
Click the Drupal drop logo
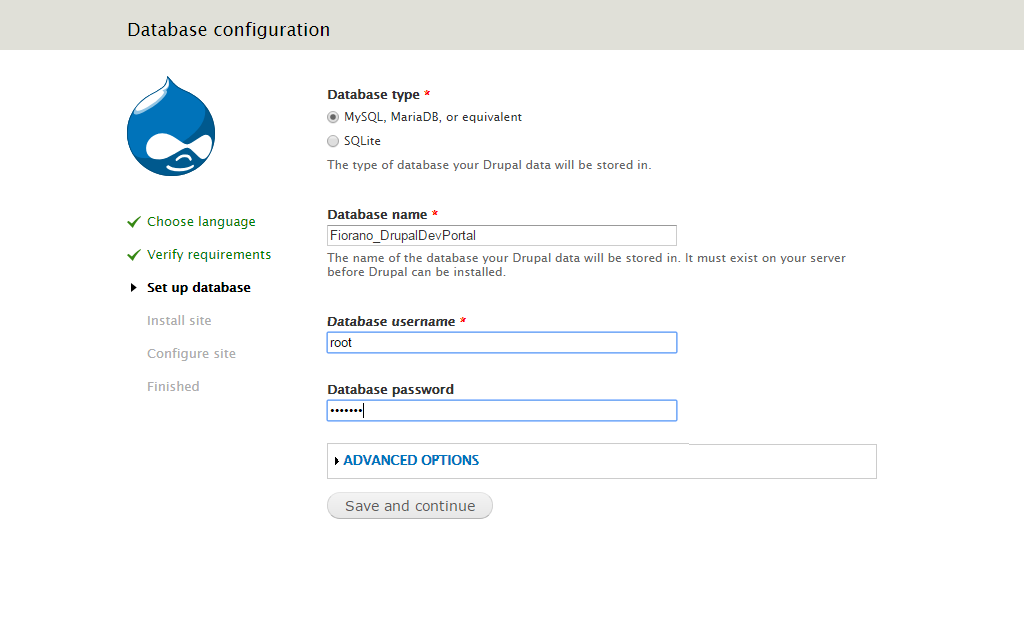171,126
